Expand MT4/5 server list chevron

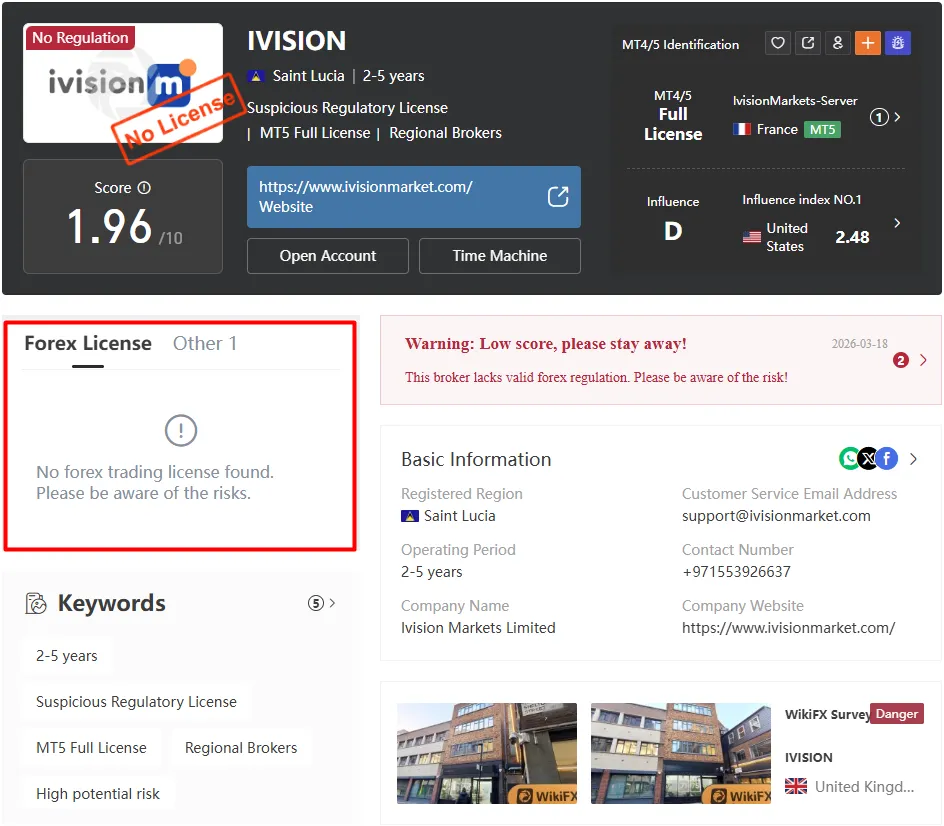898,117
